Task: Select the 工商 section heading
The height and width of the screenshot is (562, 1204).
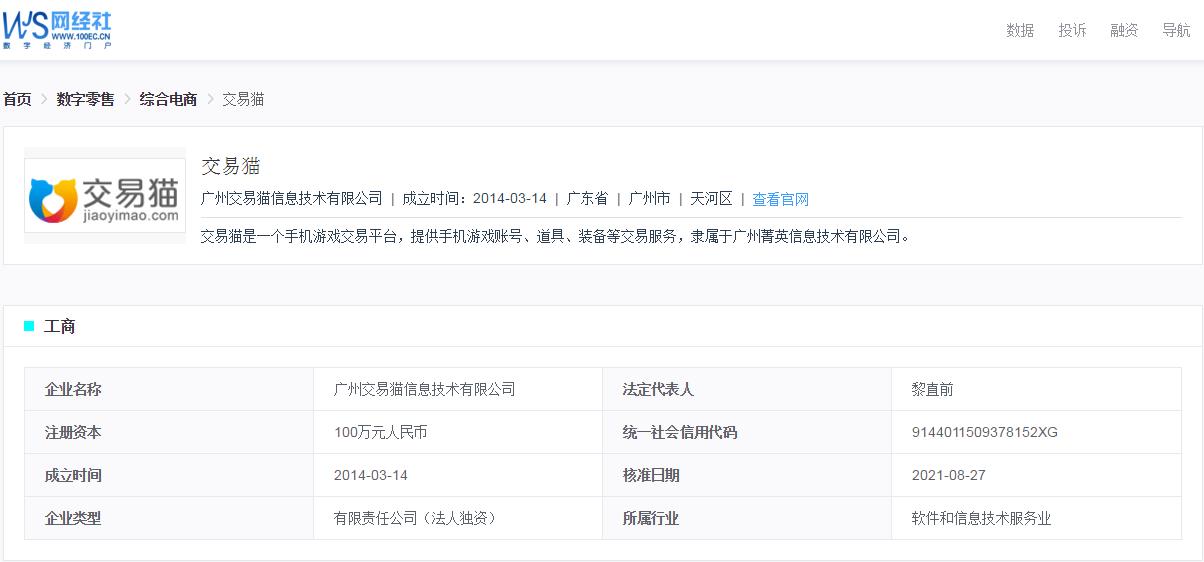Action: click(x=60, y=326)
